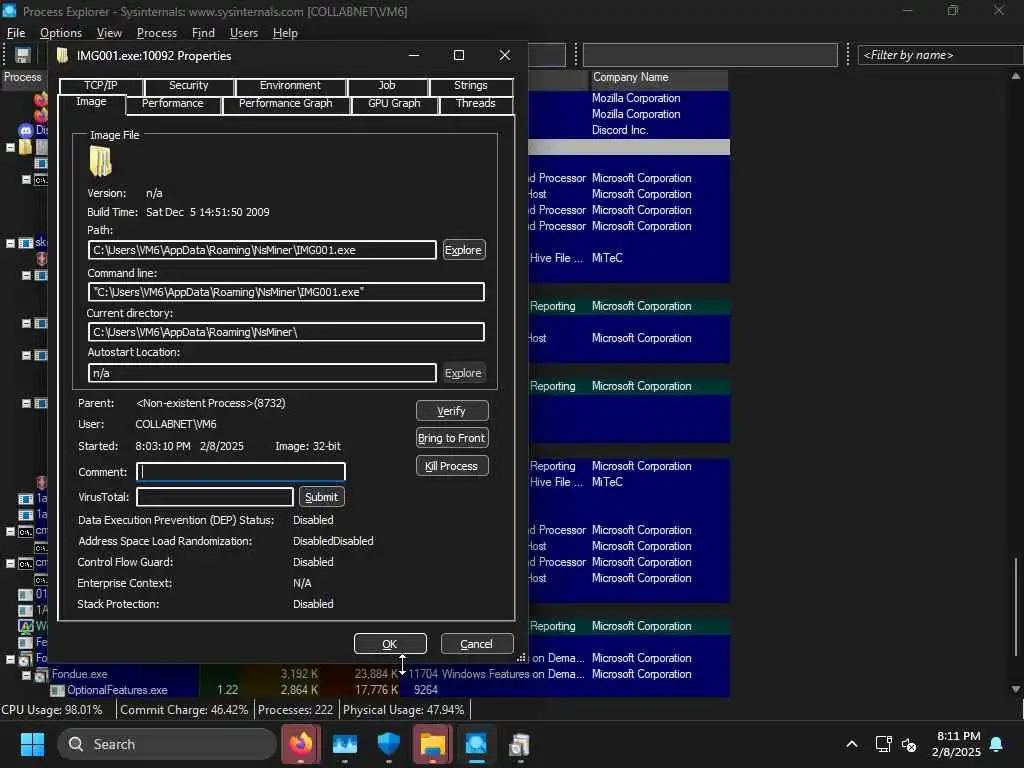The height and width of the screenshot is (768, 1024).
Task: Click the Comment input field
Action: (x=241, y=472)
